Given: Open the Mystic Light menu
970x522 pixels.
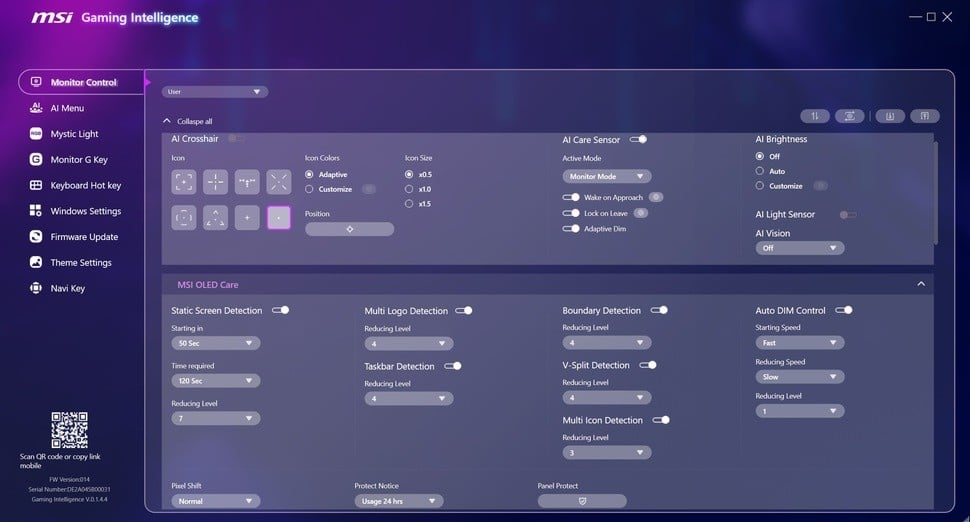Looking at the screenshot, I should click(74, 134).
